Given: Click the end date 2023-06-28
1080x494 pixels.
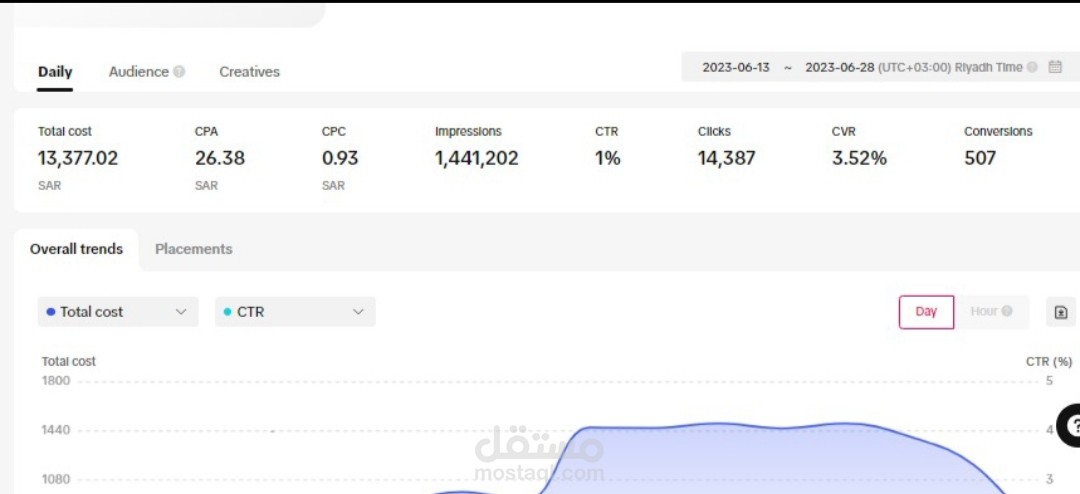Looking at the screenshot, I should coord(840,68).
